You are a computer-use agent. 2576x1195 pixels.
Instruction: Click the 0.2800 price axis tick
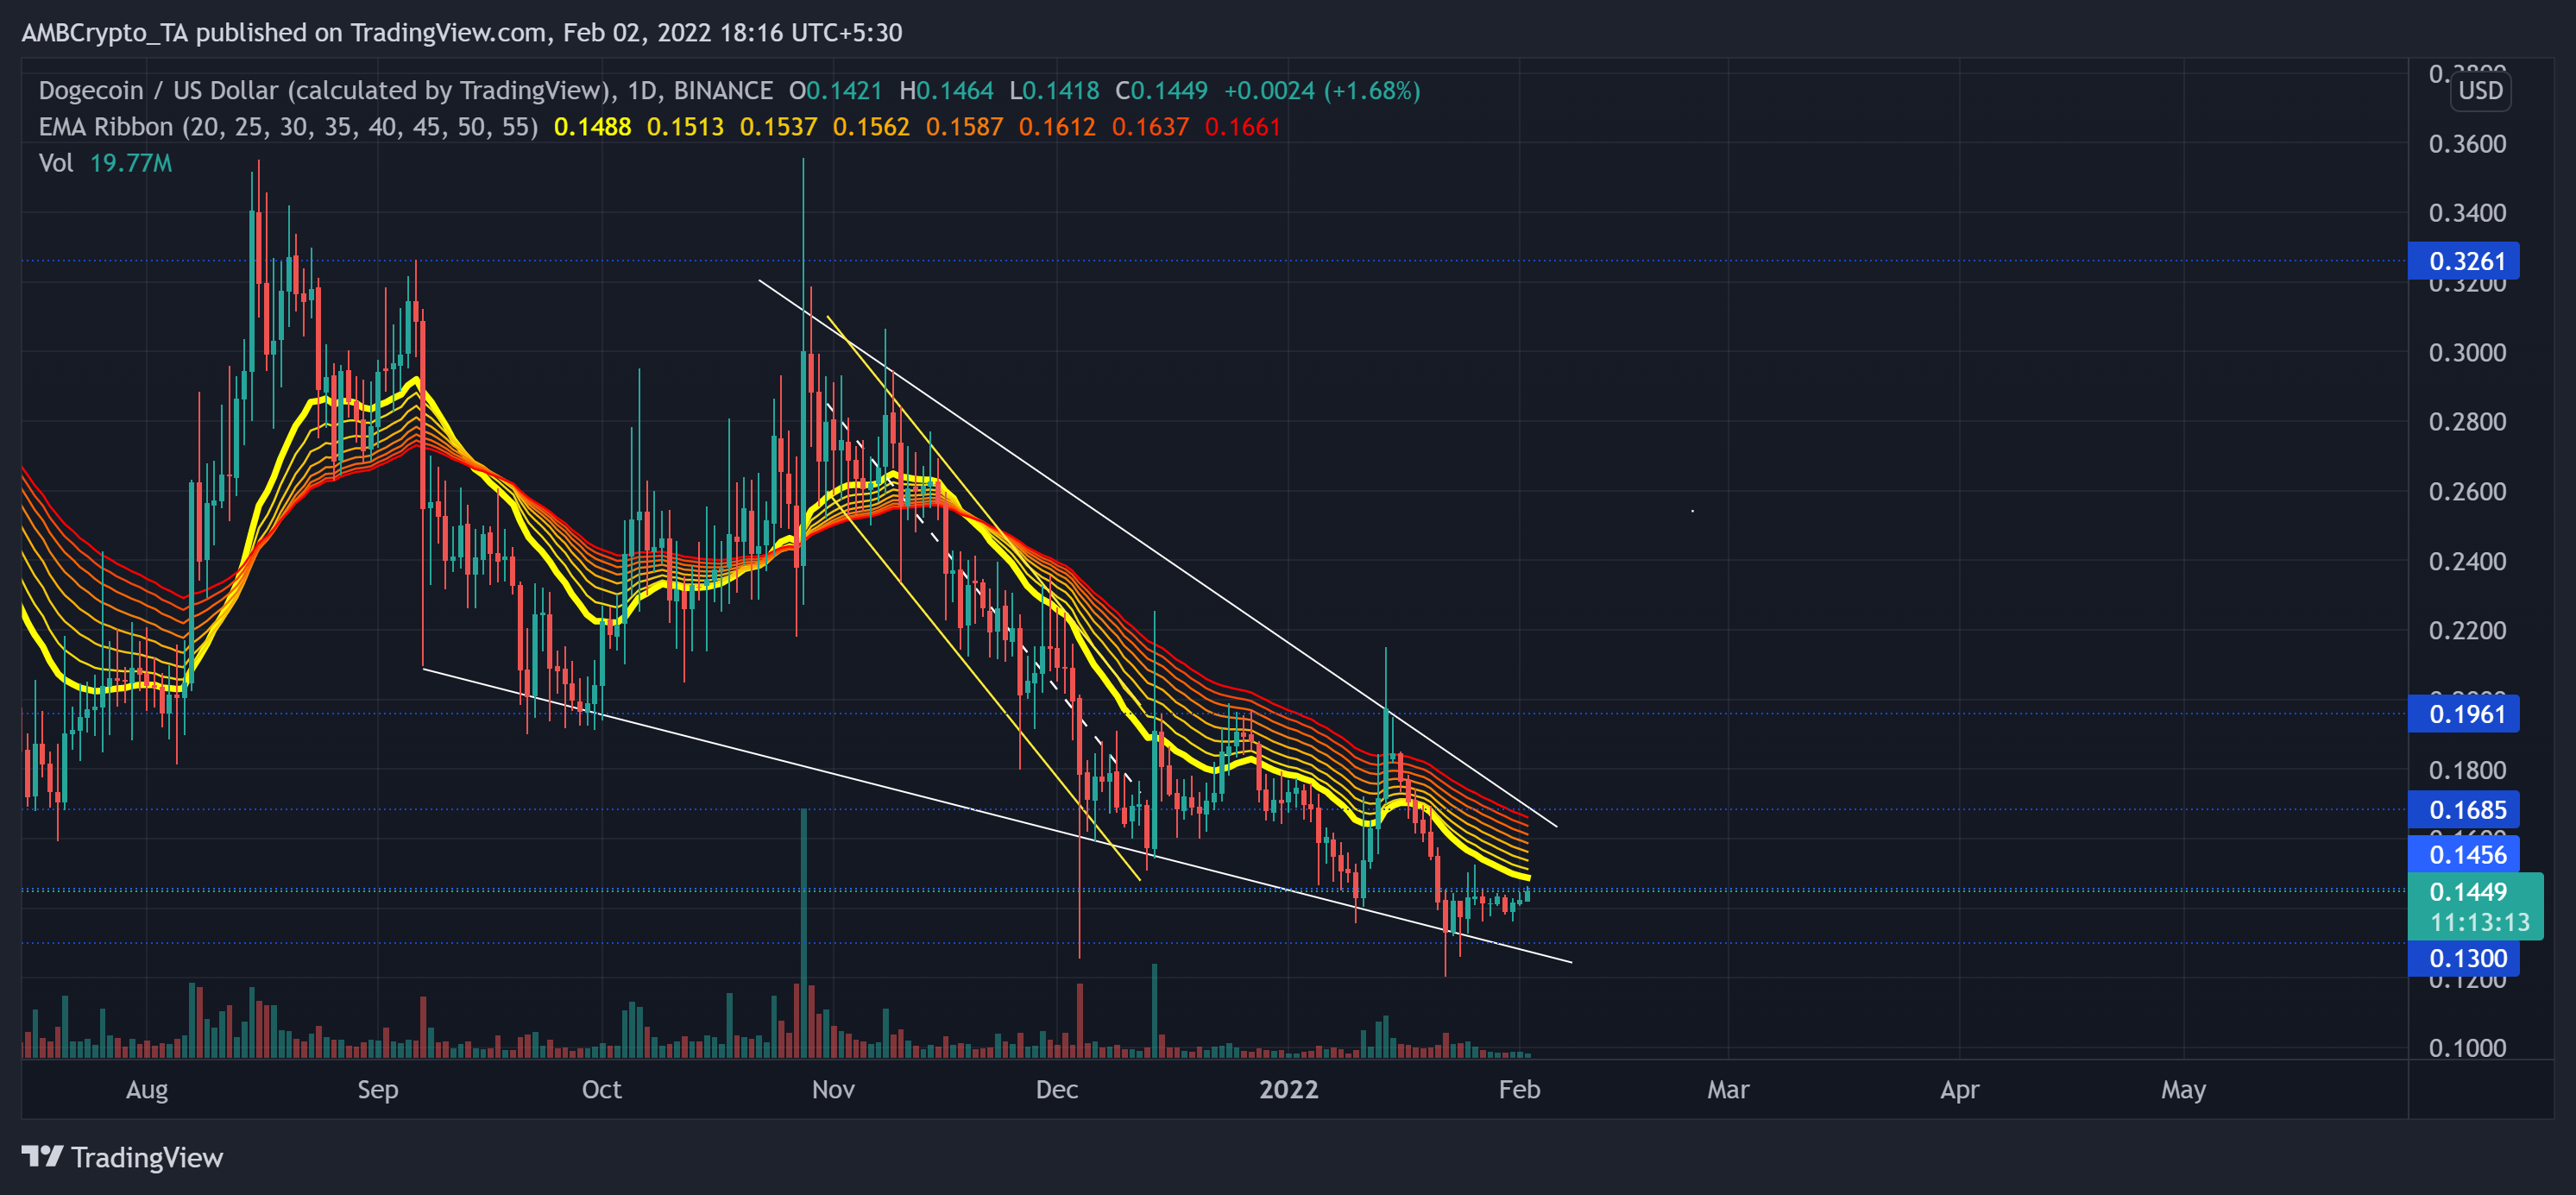2467,422
